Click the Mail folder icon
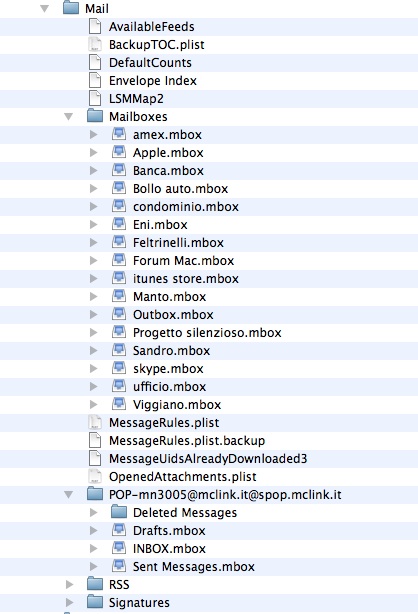The height and width of the screenshot is (614, 418). [71, 8]
